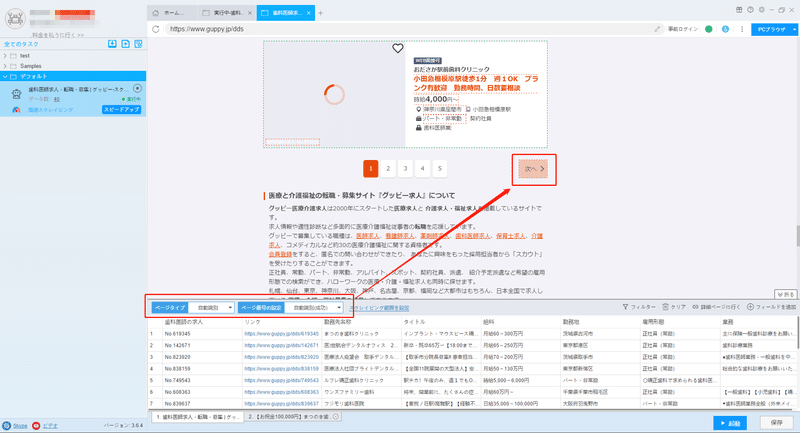Open the Skype link in status bar
This screenshot has width=800, height=433.
pos(20,425)
